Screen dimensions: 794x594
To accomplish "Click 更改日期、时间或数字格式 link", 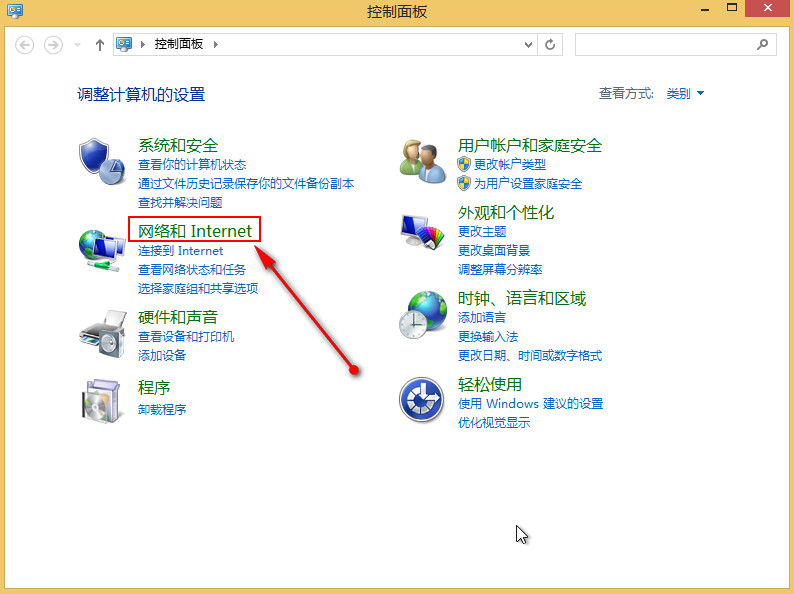I will [530, 355].
